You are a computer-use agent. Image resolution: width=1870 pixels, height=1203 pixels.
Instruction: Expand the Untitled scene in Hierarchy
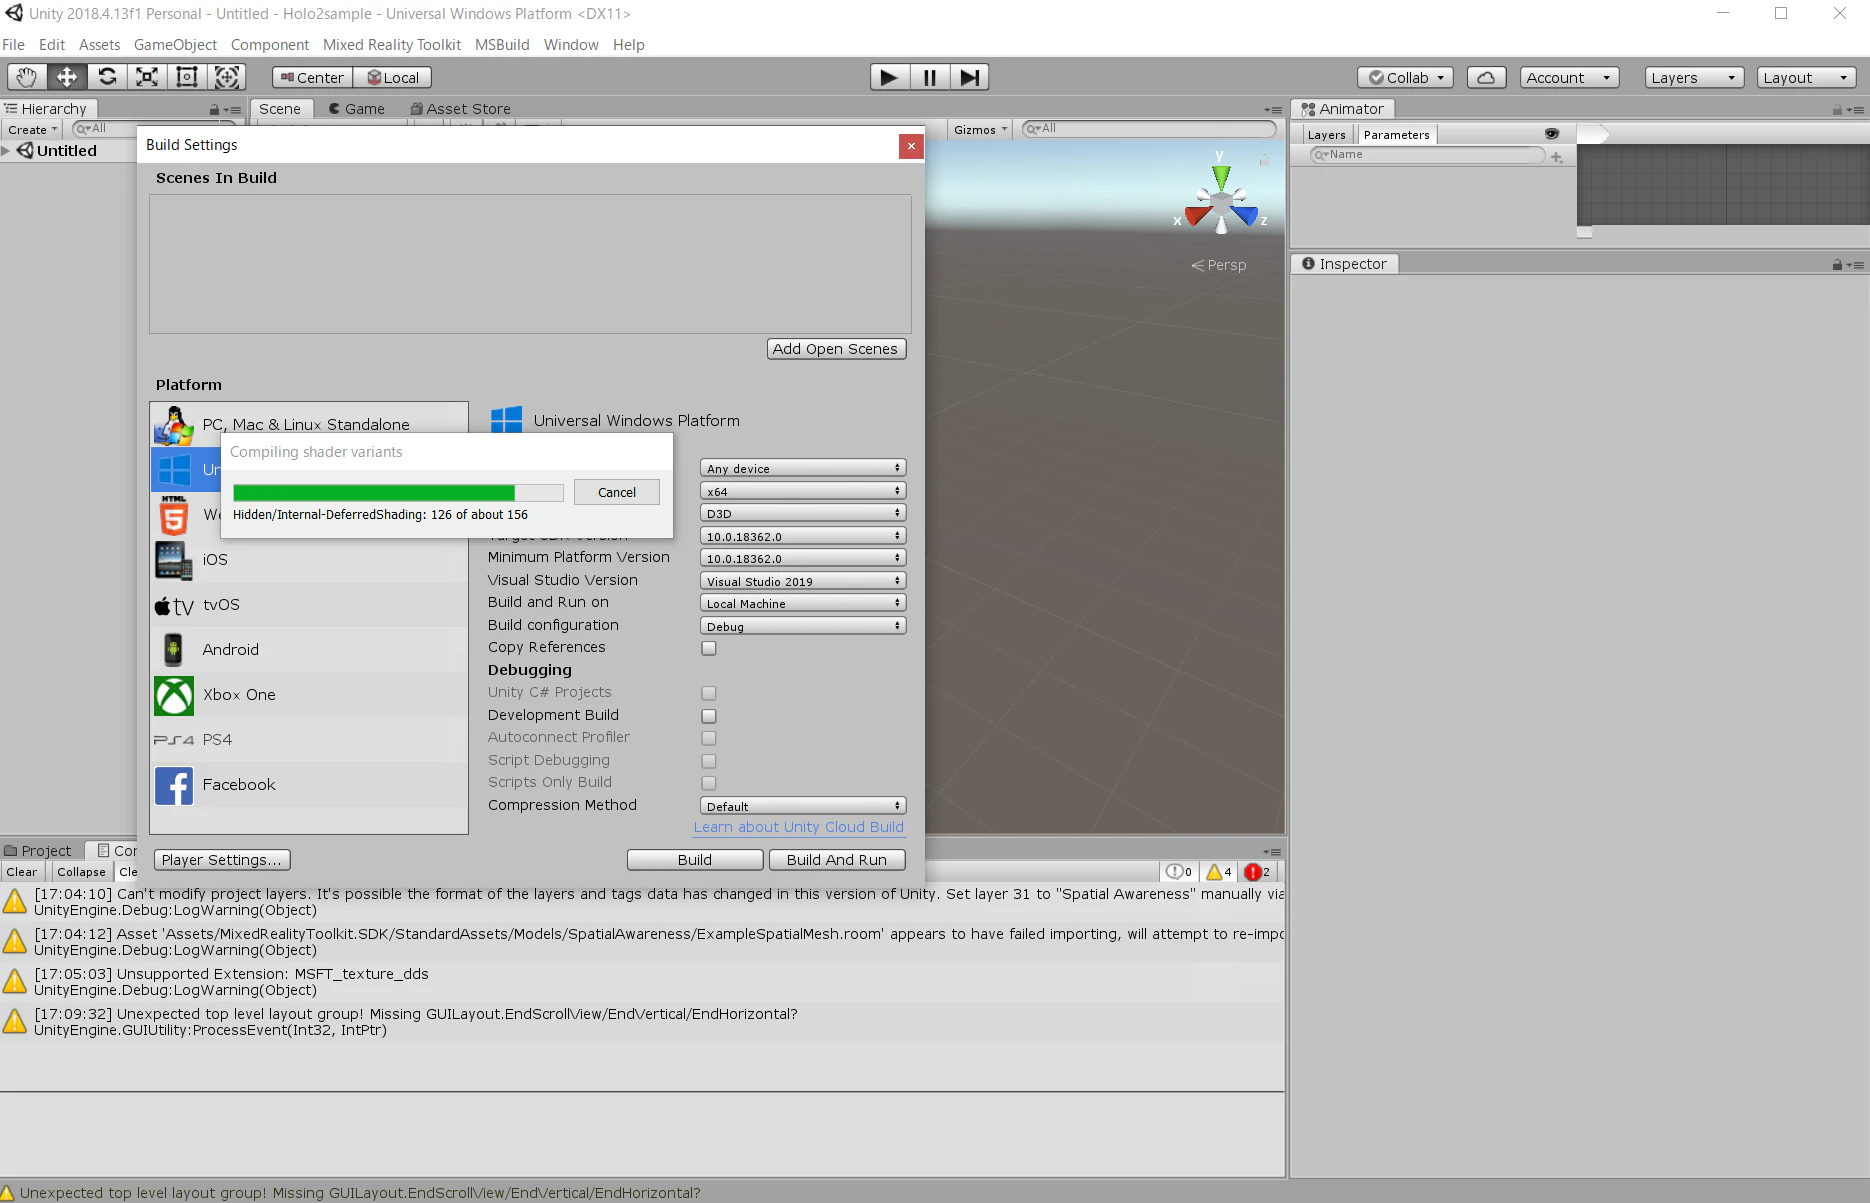point(6,151)
